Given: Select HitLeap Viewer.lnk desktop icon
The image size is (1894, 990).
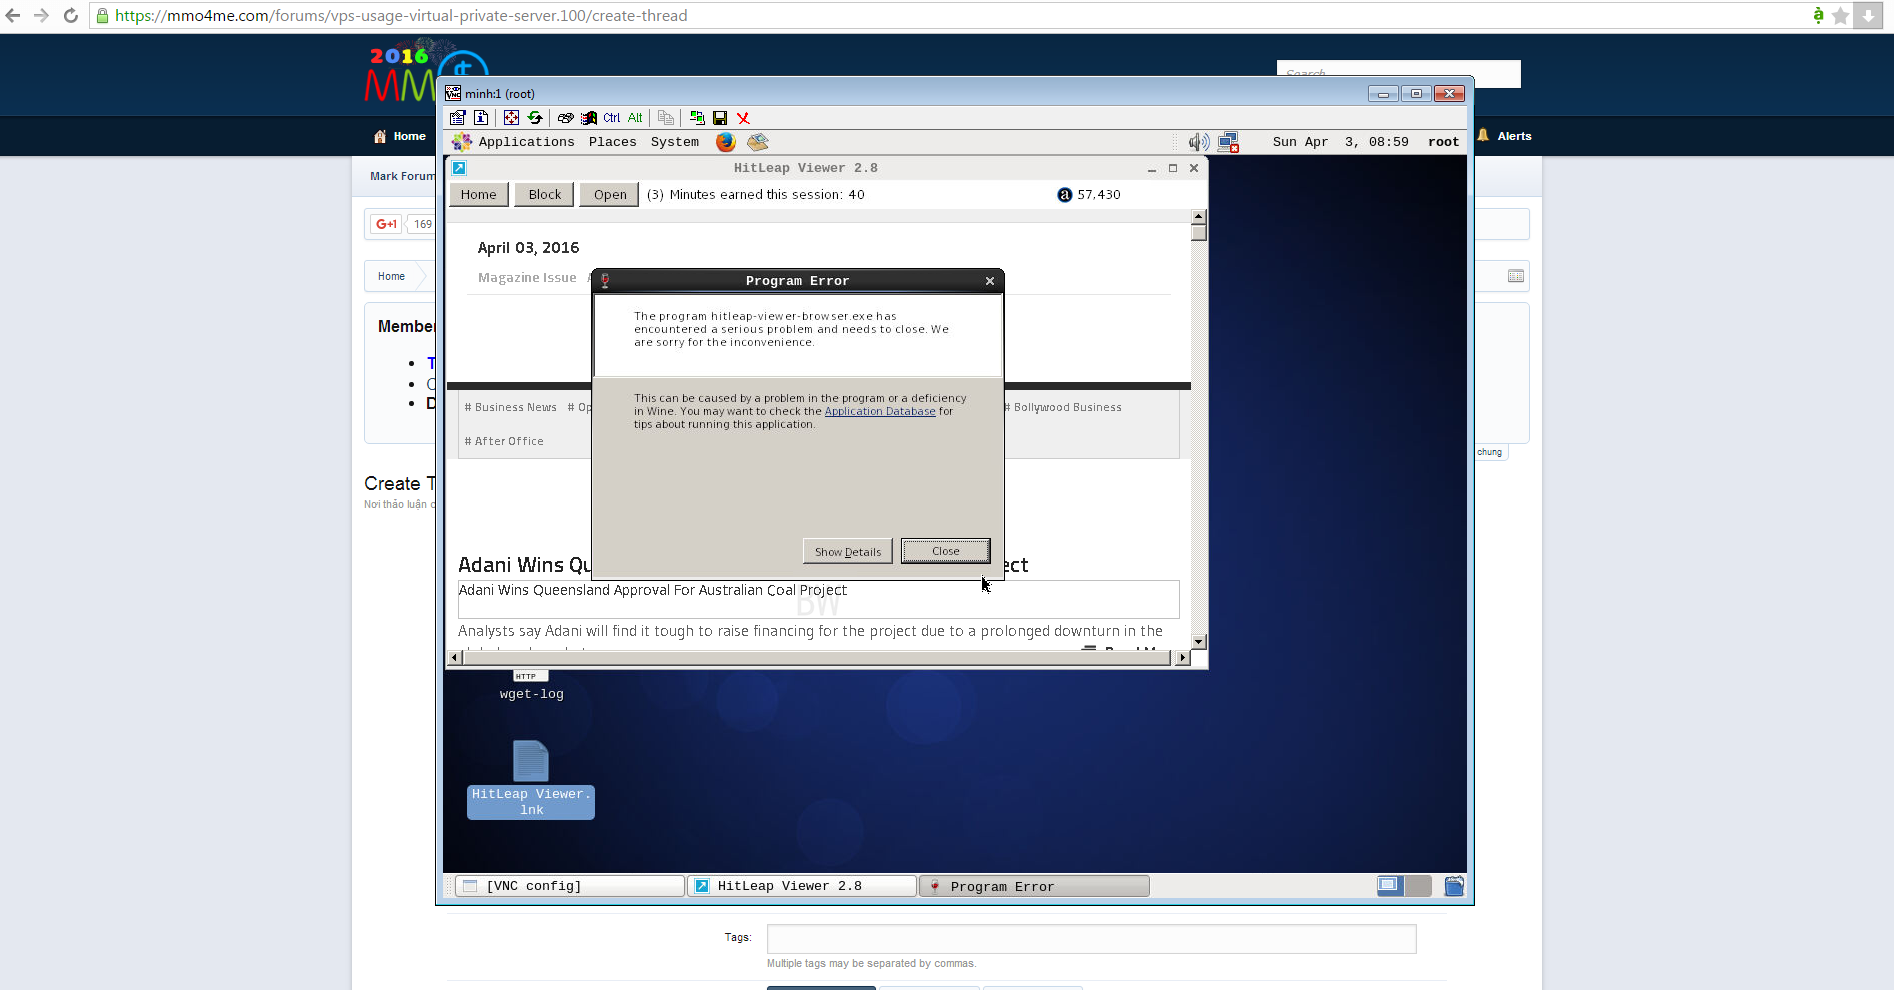Looking at the screenshot, I should point(531,779).
